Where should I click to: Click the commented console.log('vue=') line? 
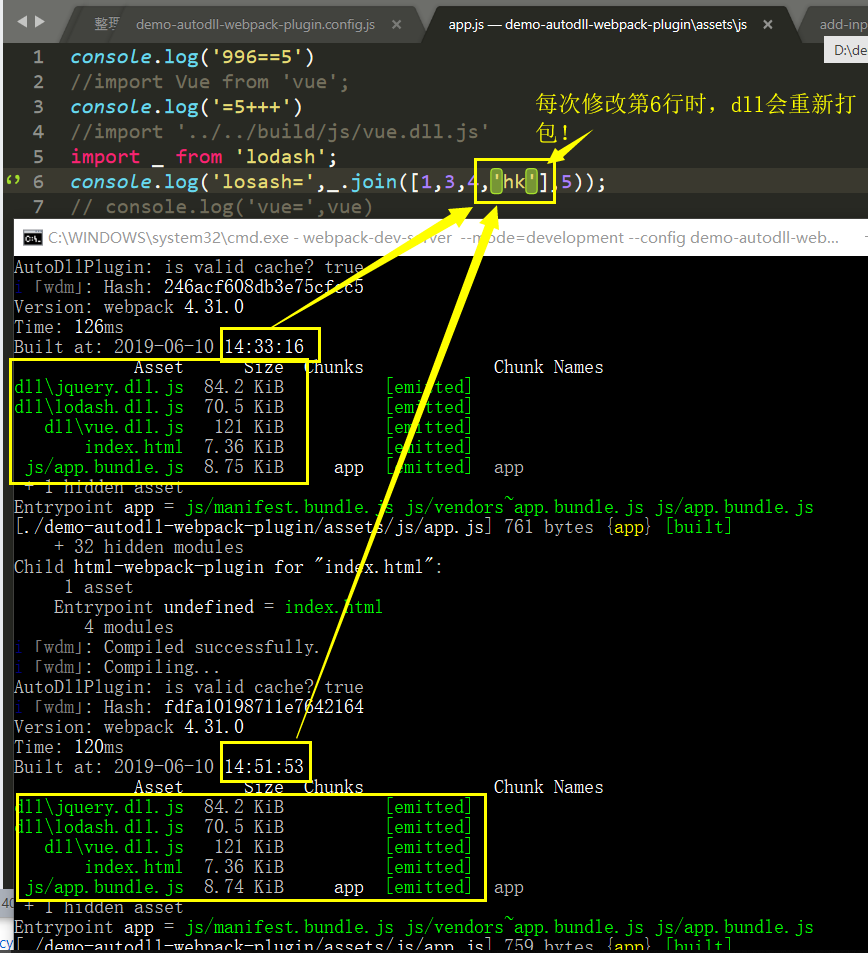[221, 207]
